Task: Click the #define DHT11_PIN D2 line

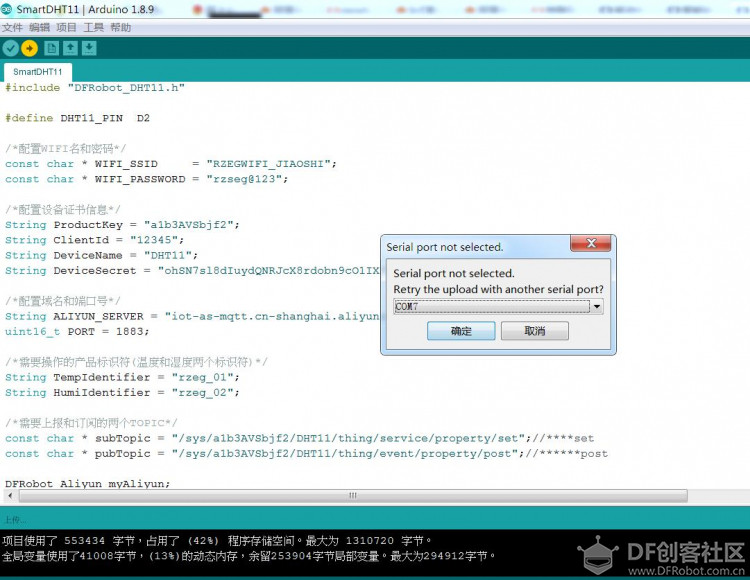Action: 77,118
